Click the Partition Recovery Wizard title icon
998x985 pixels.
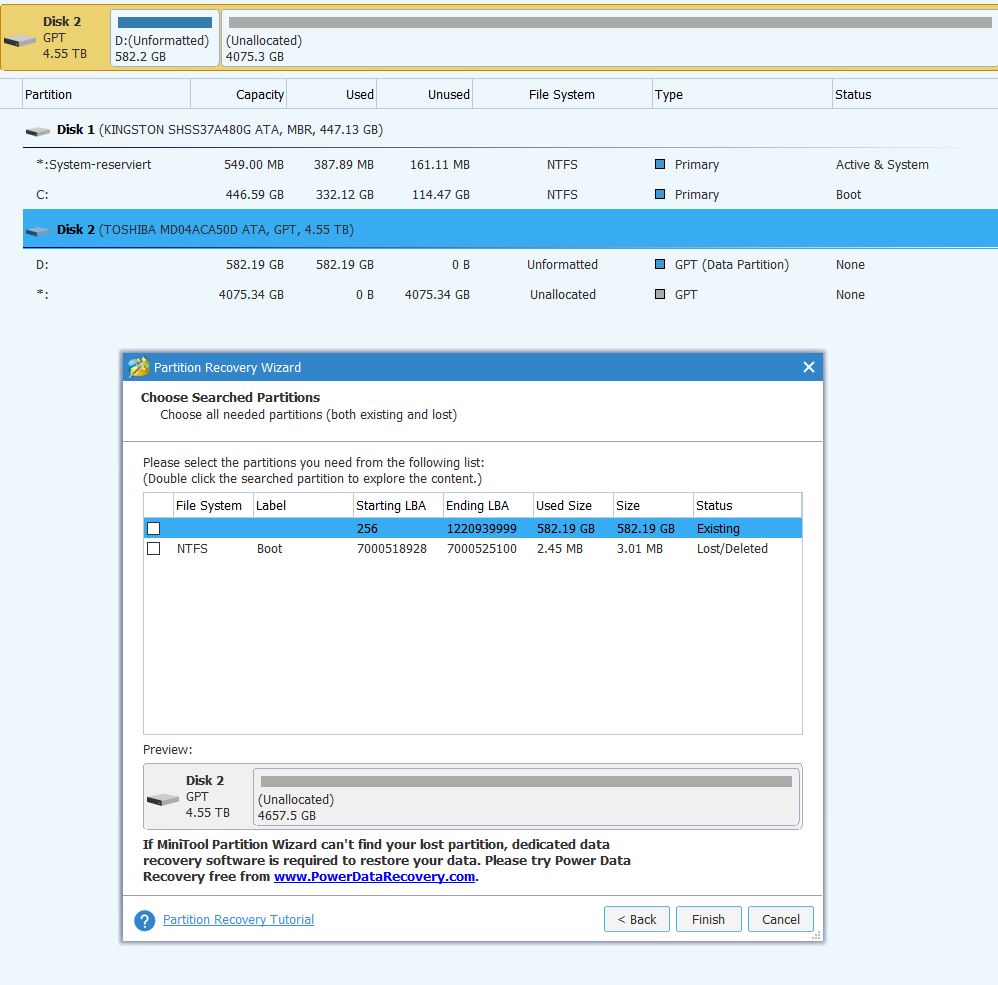point(138,367)
